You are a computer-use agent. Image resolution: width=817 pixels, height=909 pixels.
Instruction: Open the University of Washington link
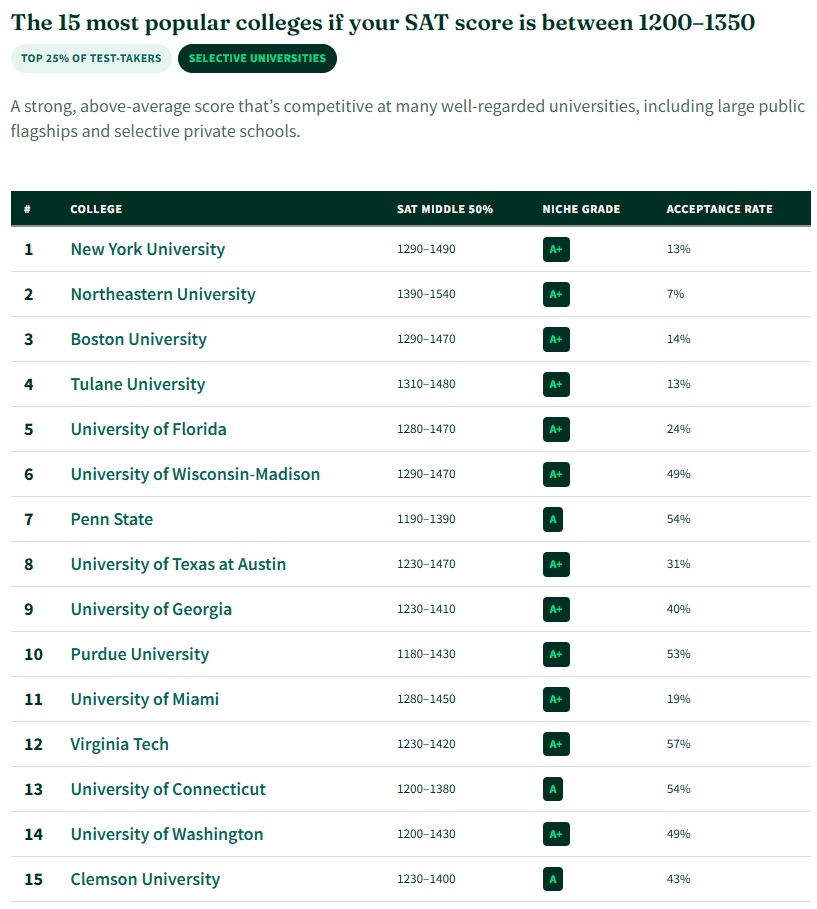coord(167,834)
